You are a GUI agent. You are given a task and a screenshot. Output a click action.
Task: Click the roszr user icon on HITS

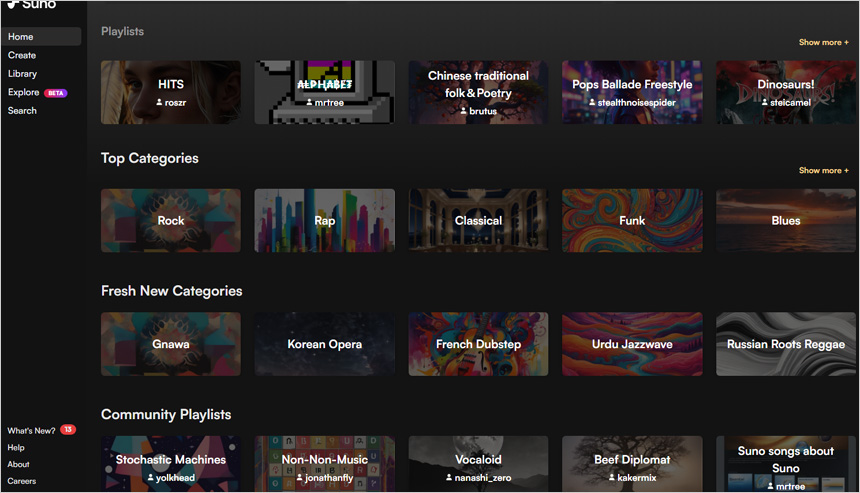click(160, 102)
